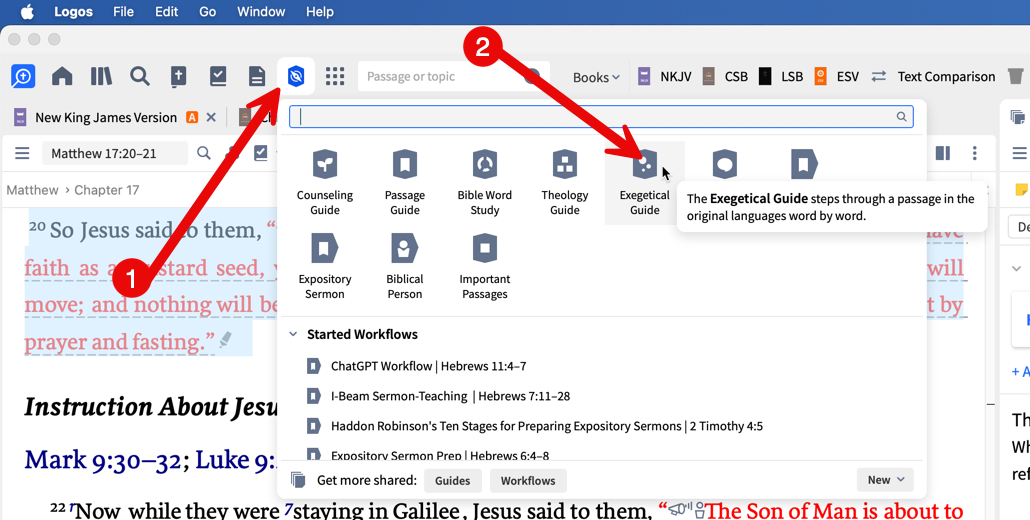Open the Books dropdown

pyautogui.click(x=596, y=77)
